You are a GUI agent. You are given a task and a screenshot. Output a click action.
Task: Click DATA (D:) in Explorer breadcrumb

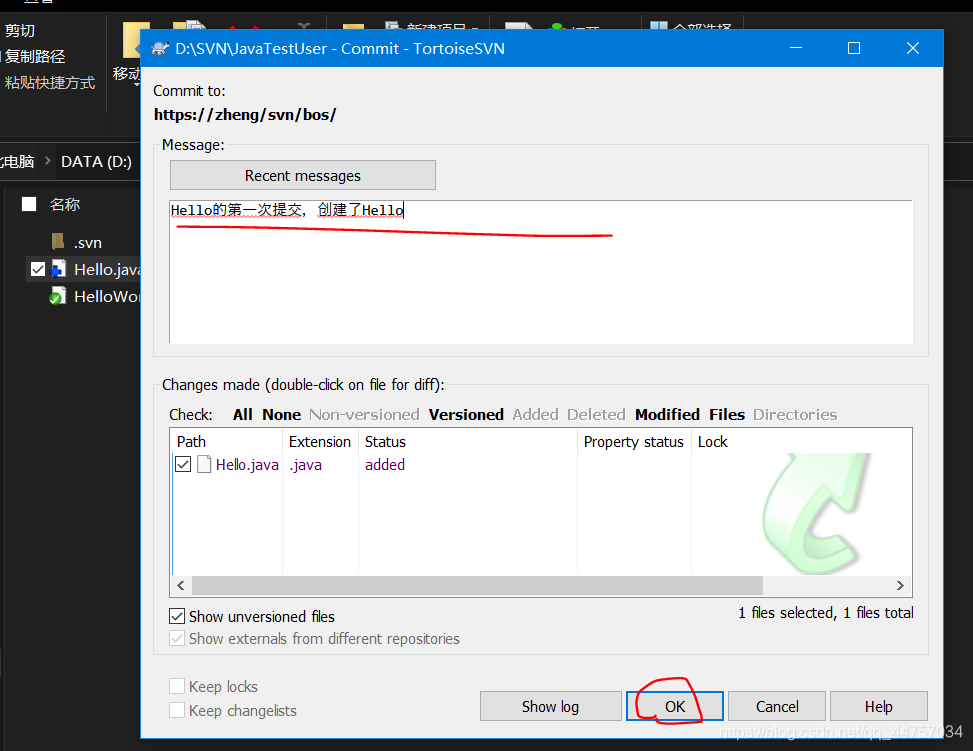point(96,162)
